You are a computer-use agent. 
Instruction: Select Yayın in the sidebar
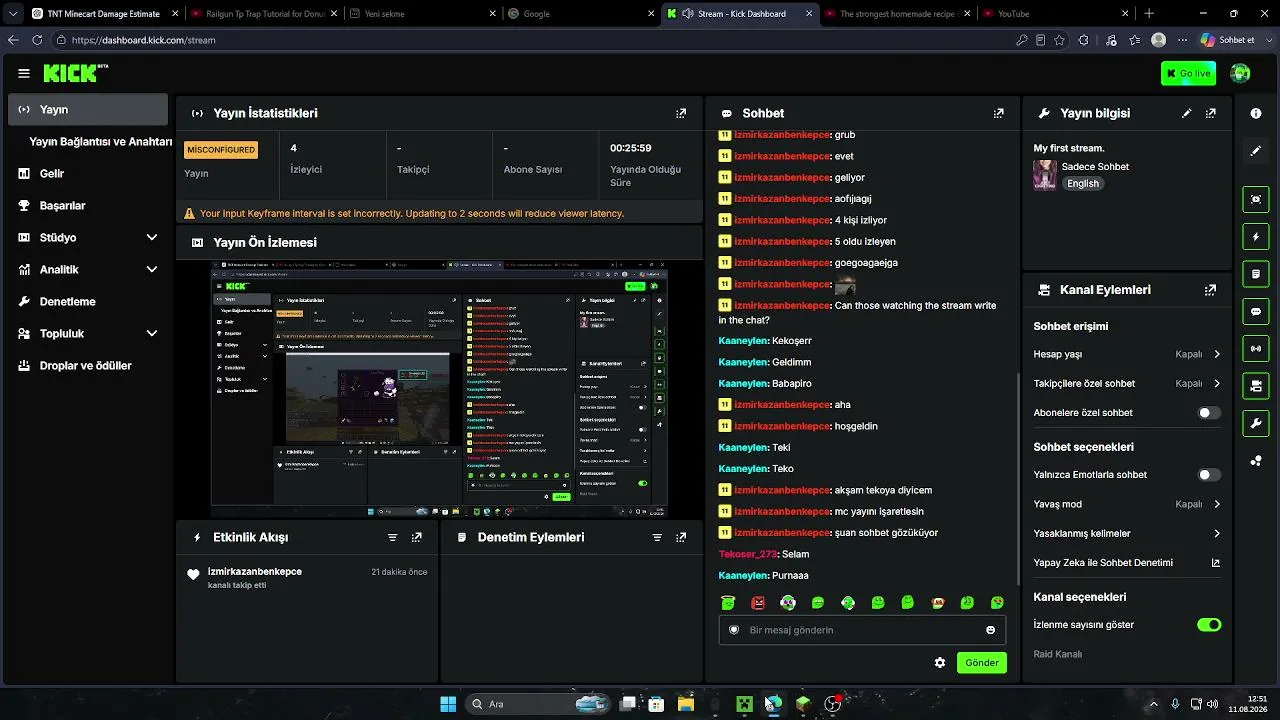pos(88,110)
